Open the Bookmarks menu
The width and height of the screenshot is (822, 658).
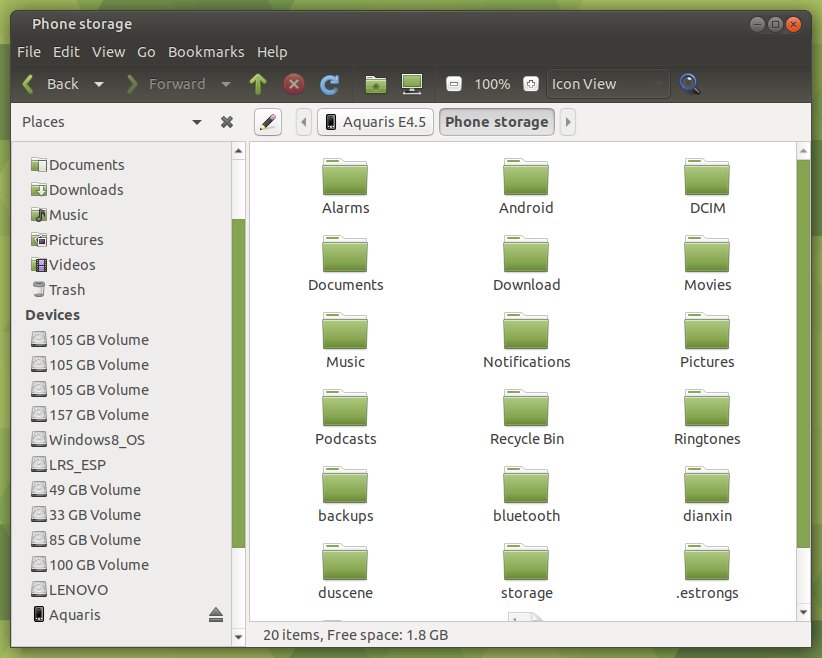[206, 52]
